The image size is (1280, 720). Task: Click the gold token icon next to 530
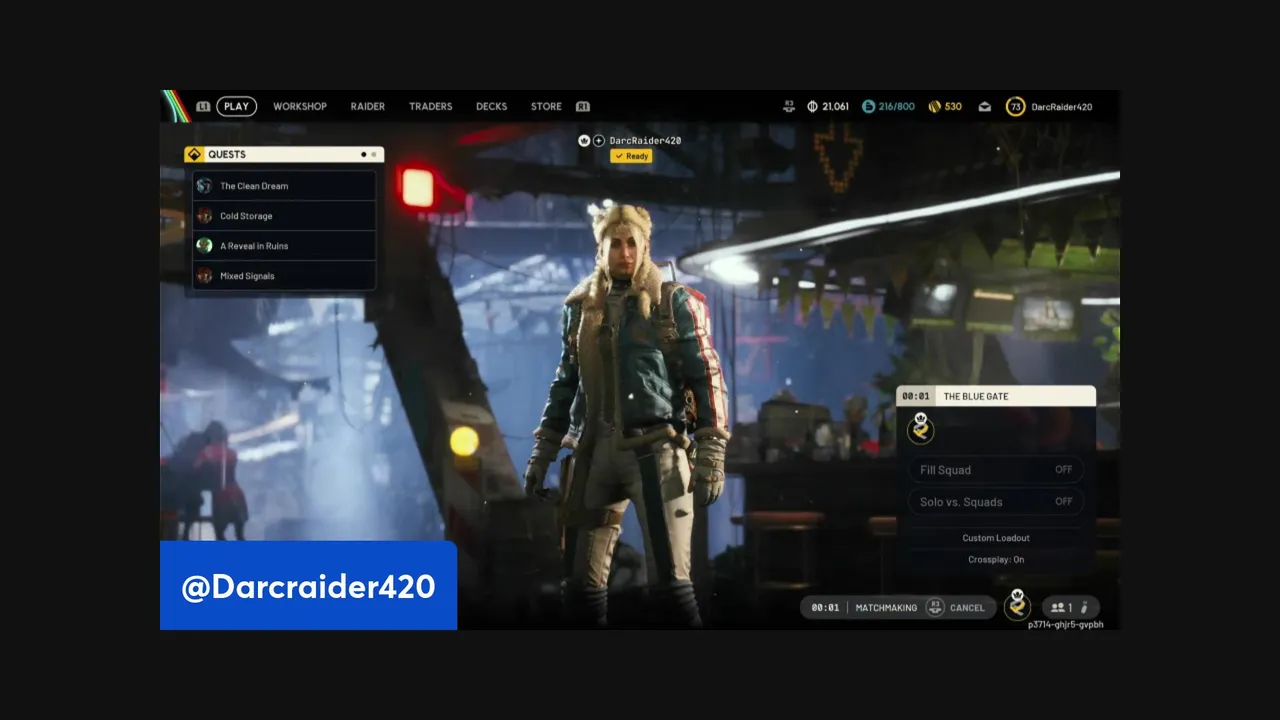pos(934,106)
